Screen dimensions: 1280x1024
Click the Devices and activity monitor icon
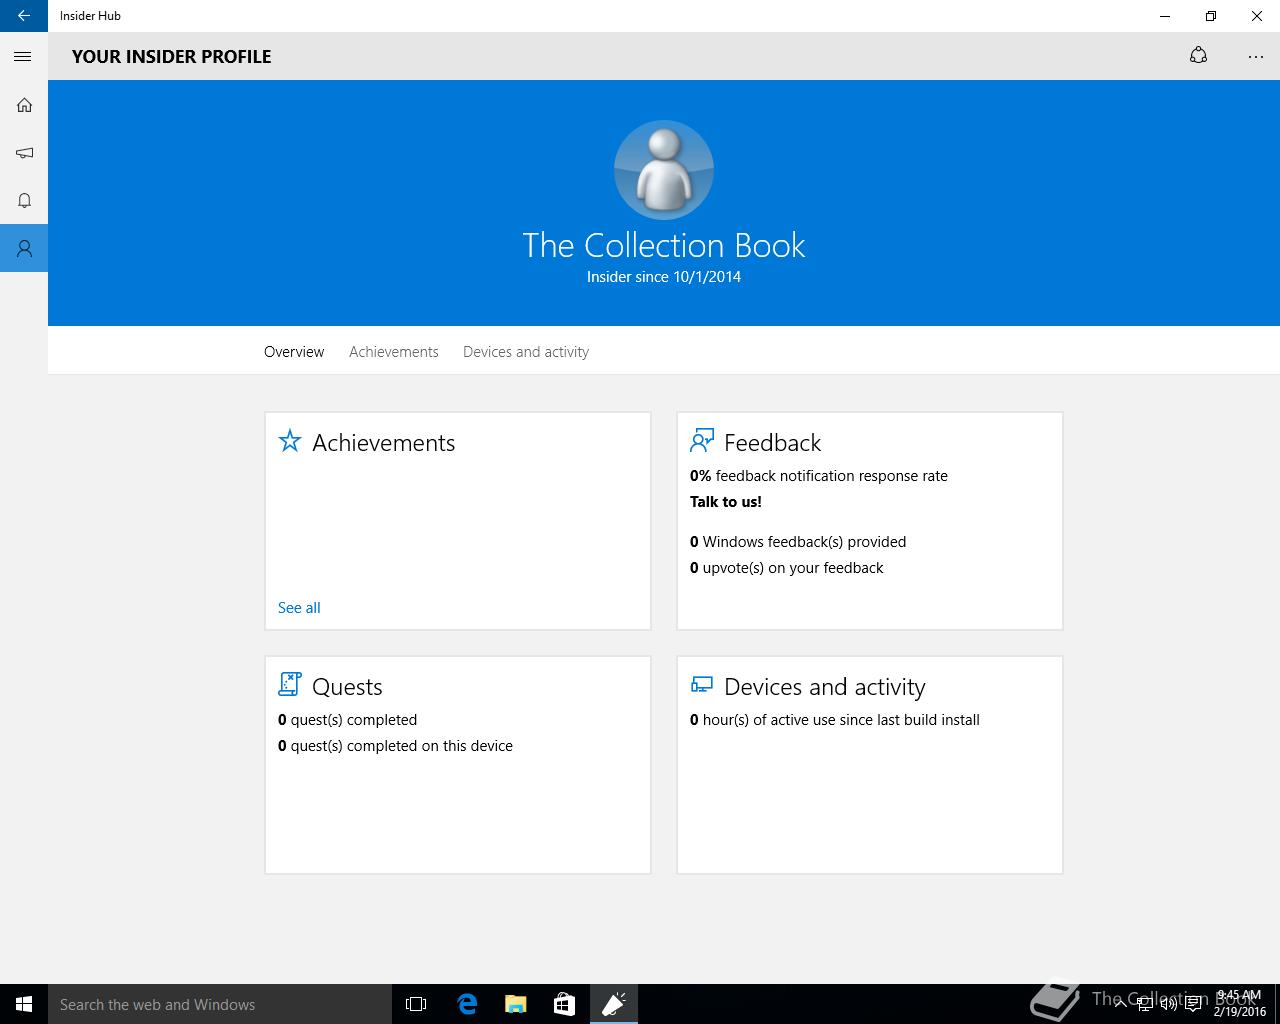point(702,685)
